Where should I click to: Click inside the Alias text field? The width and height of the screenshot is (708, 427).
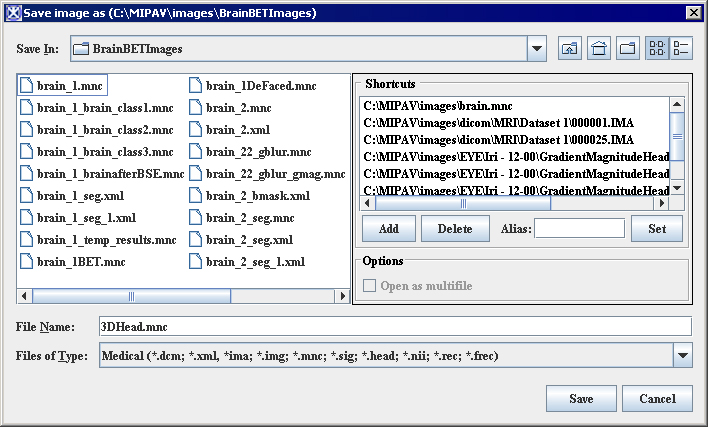(x=578, y=229)
